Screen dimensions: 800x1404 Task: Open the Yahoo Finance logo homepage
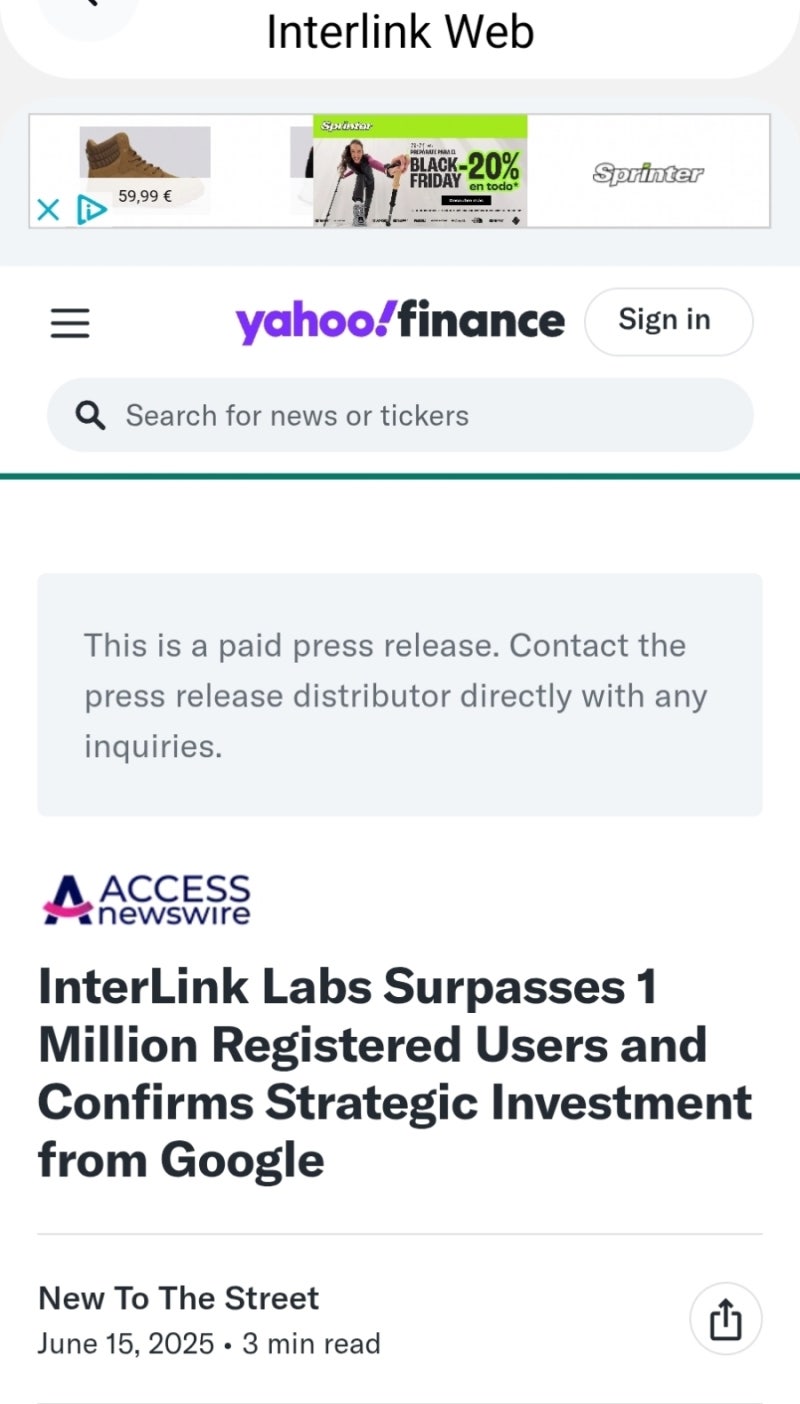tap(399, 321)
